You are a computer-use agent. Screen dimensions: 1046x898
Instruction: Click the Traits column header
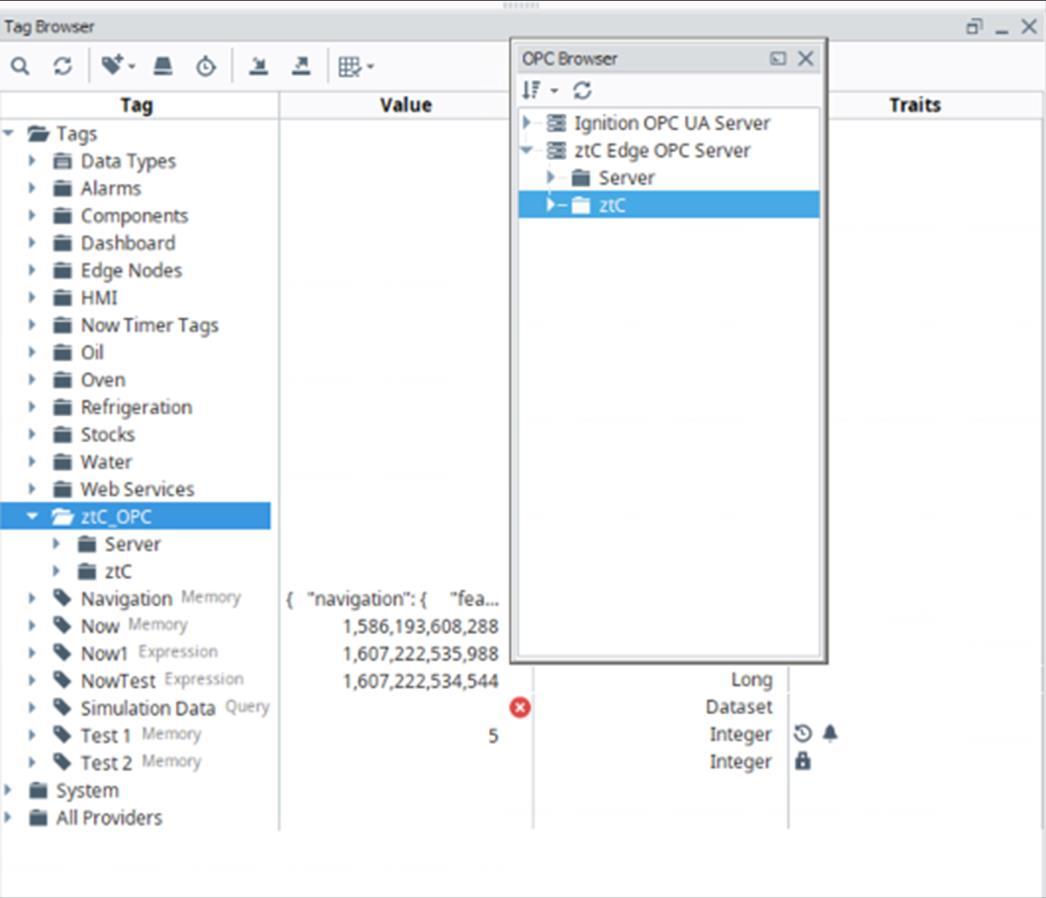click(915, 105)
